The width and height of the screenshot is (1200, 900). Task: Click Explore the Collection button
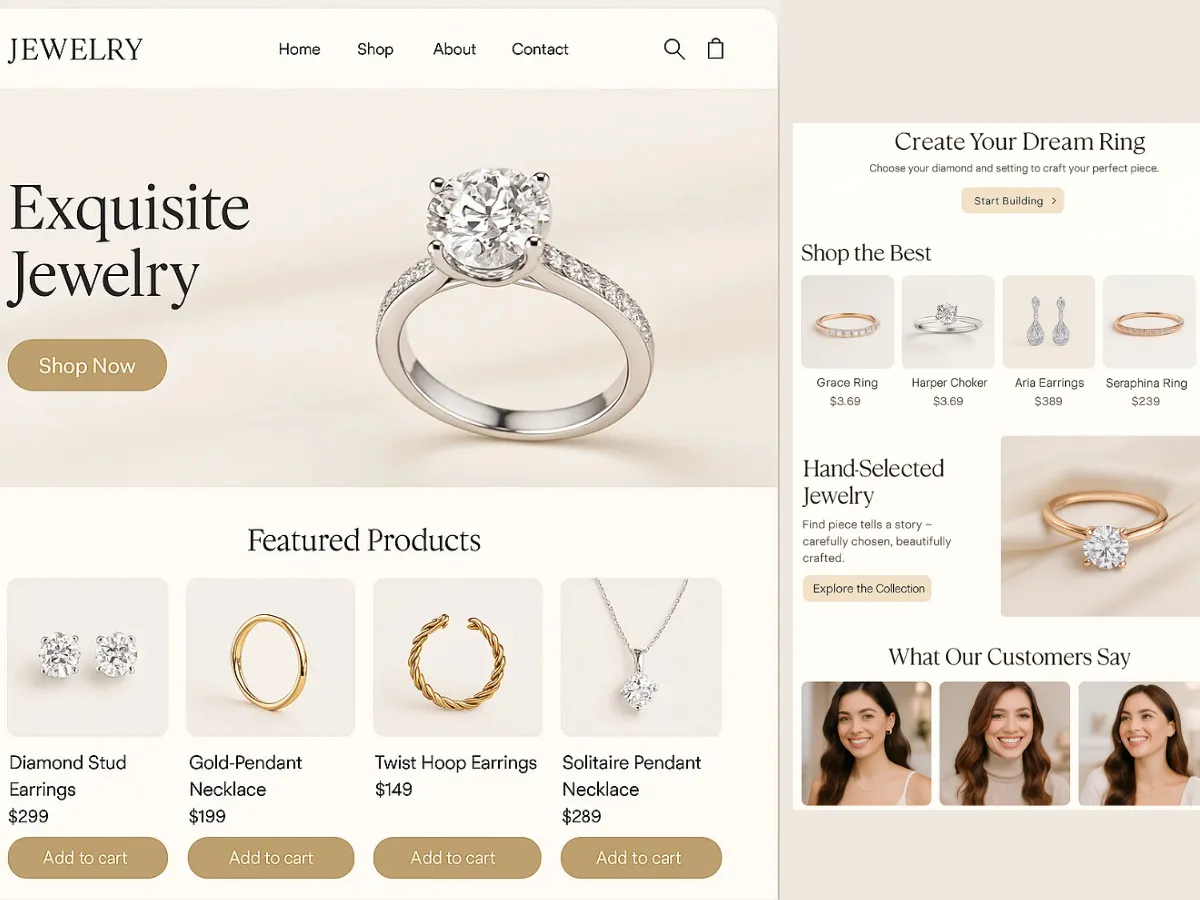click(867, 588)
